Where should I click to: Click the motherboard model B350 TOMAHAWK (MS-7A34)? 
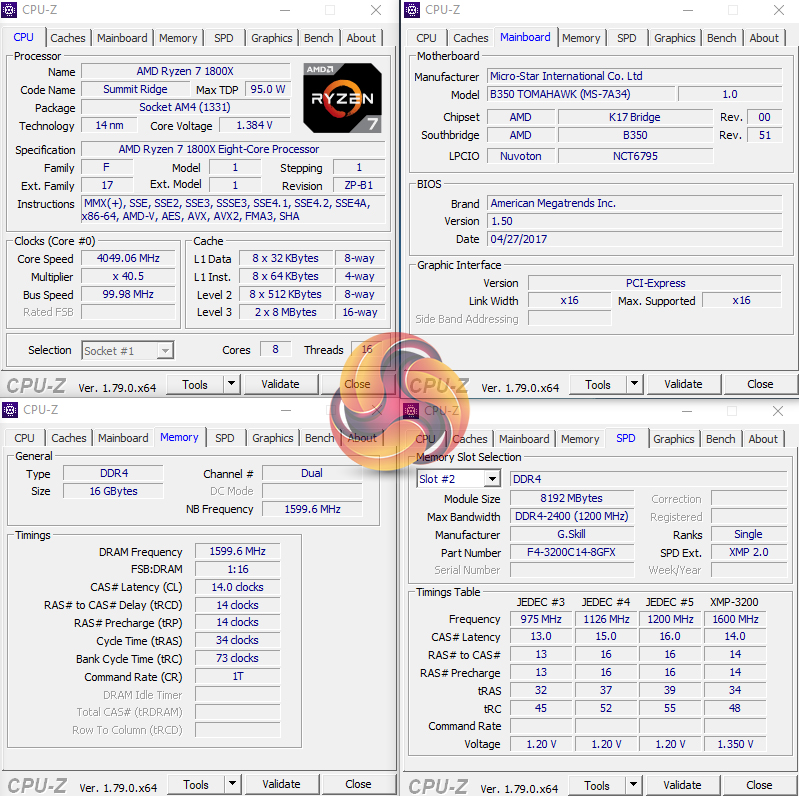coord(581,94)
